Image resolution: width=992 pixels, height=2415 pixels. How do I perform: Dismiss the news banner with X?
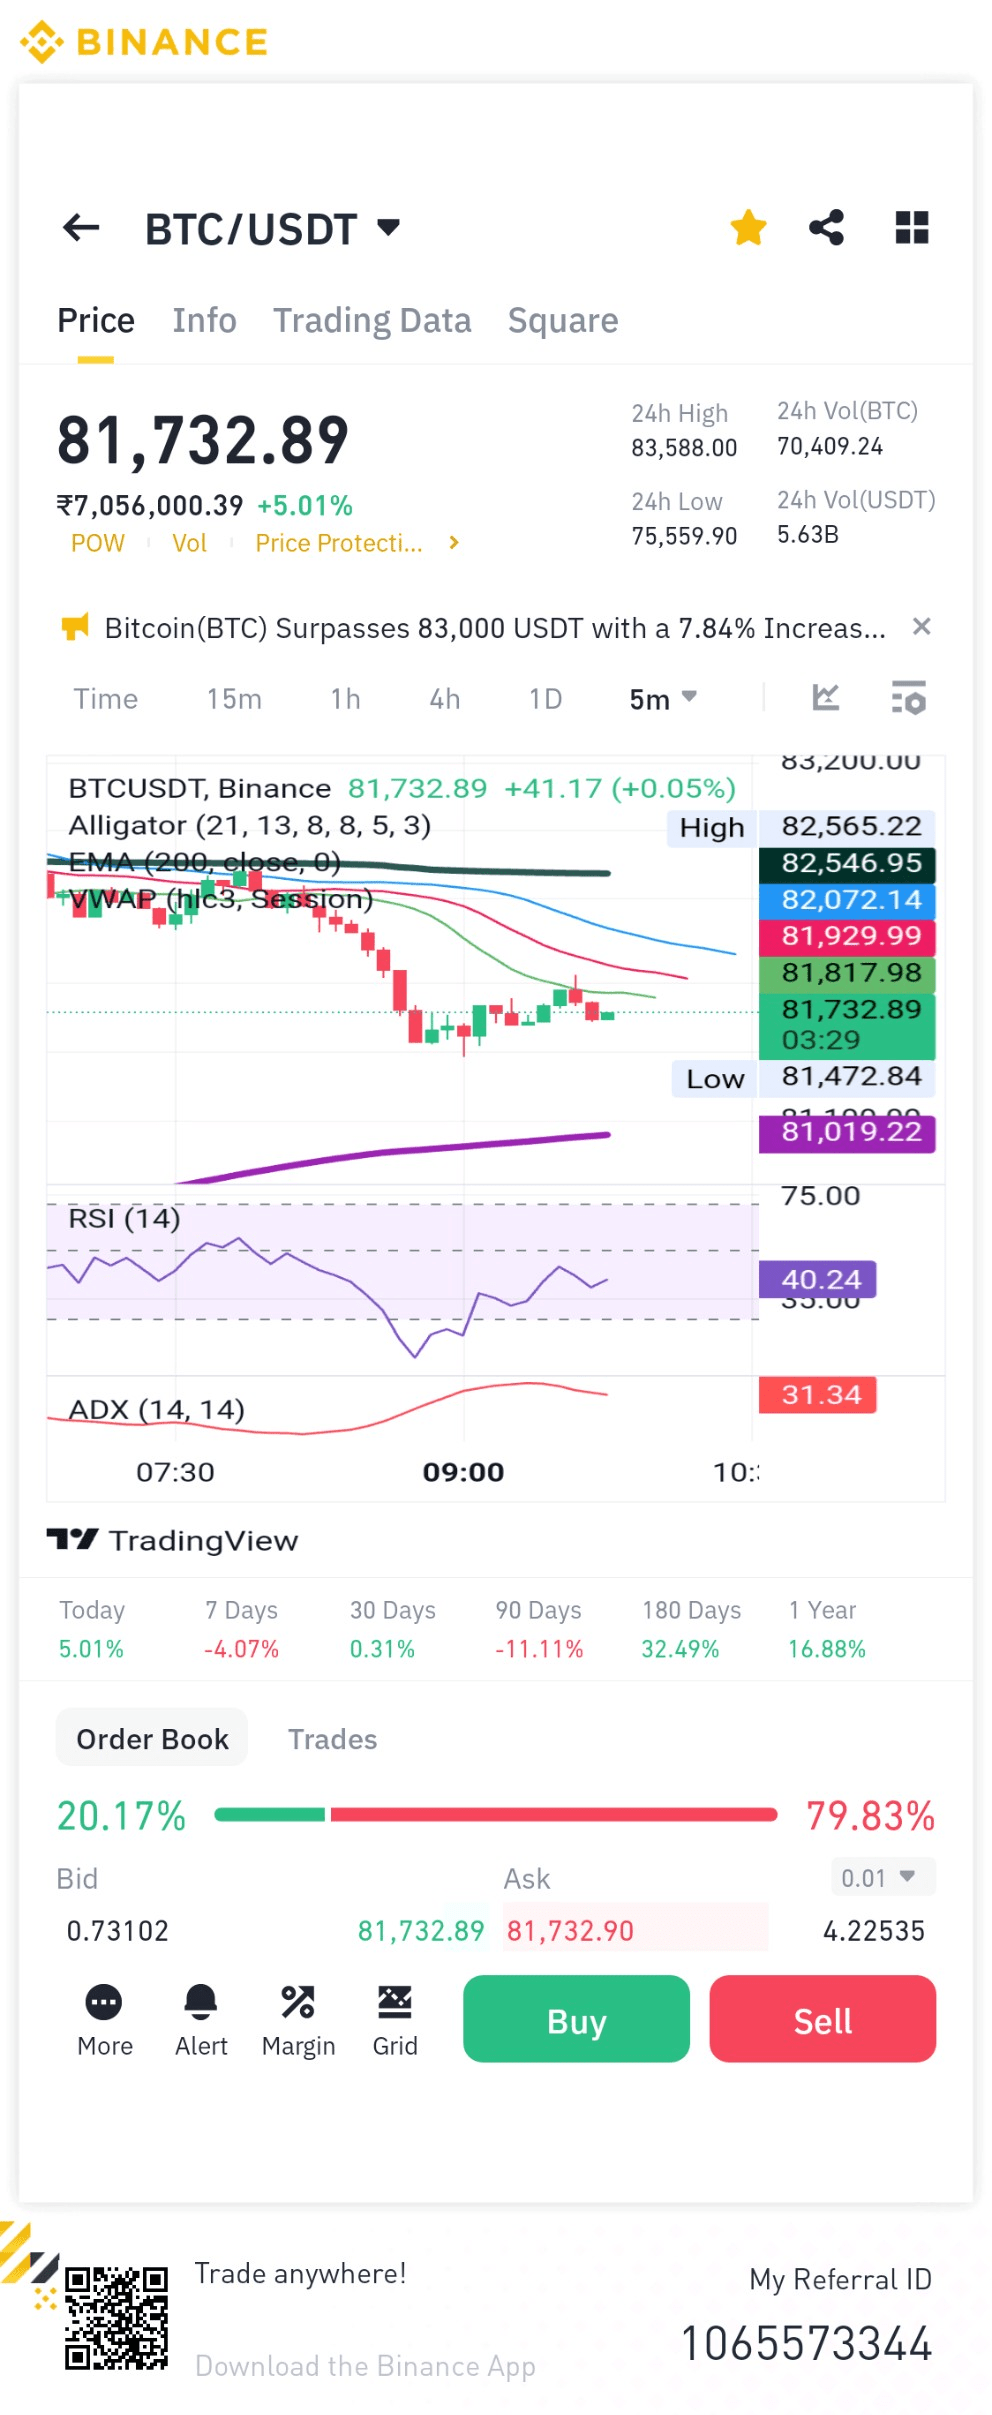click(x=922, y=626)
